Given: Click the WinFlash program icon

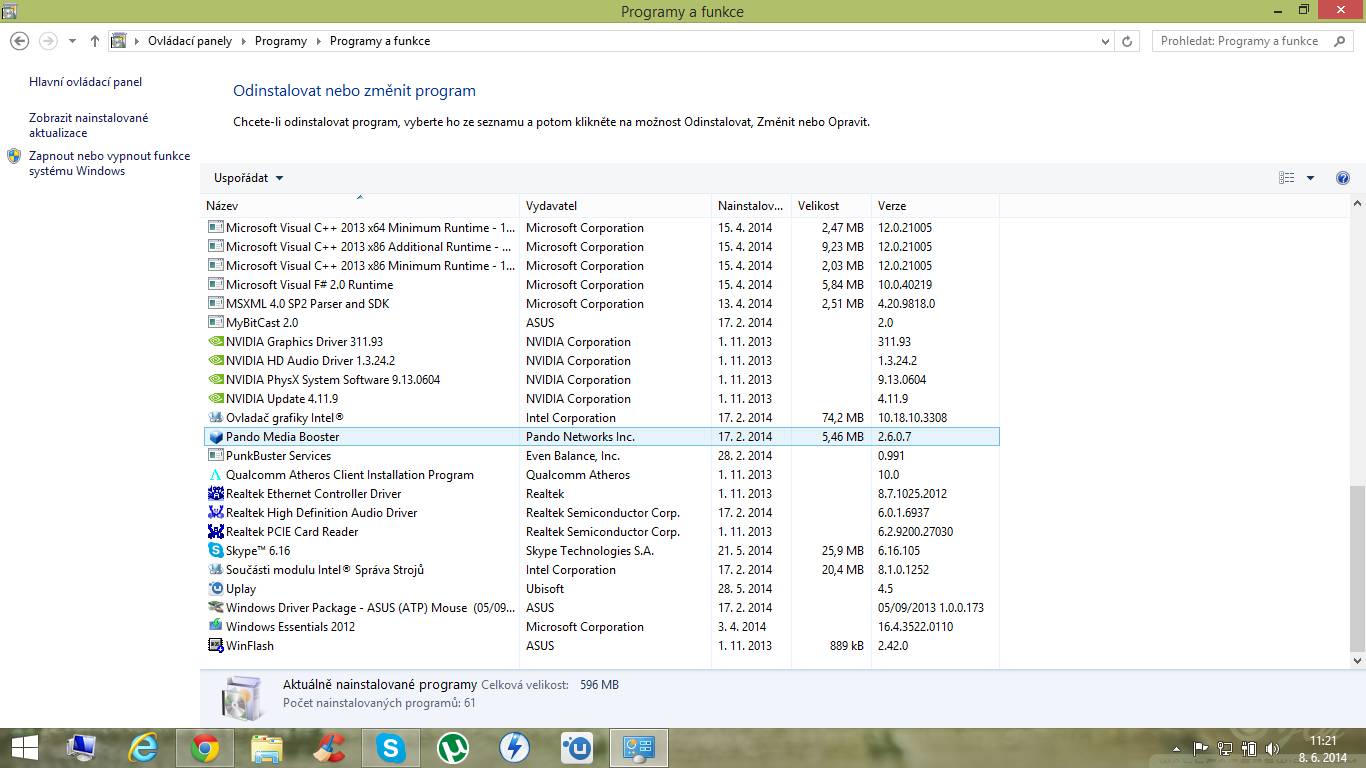Looking at the screenshot, I should point(216,646).
